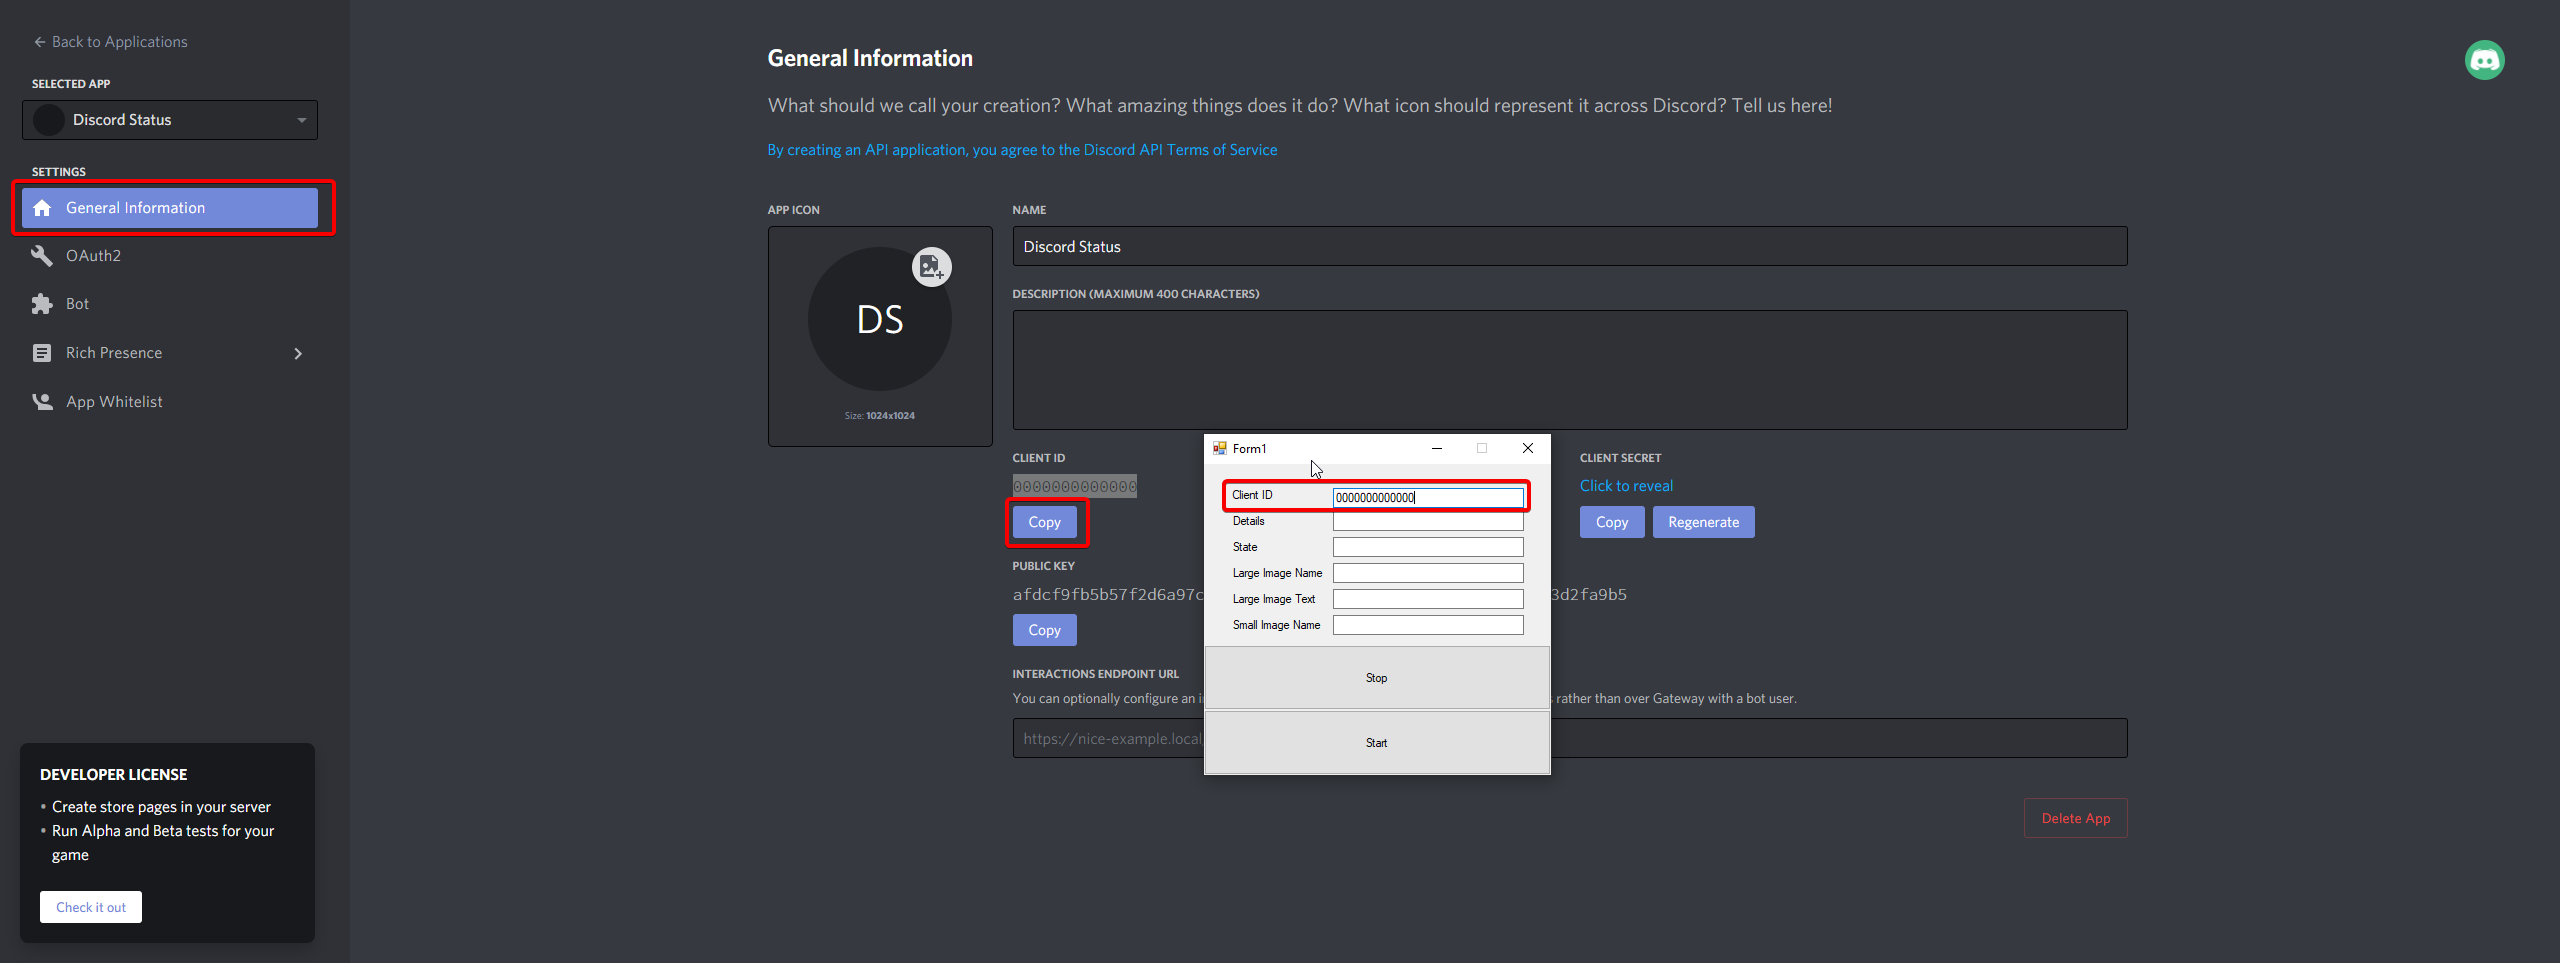
Task: Click the Small Image Name field
Action: click(x=1428, y=625)
